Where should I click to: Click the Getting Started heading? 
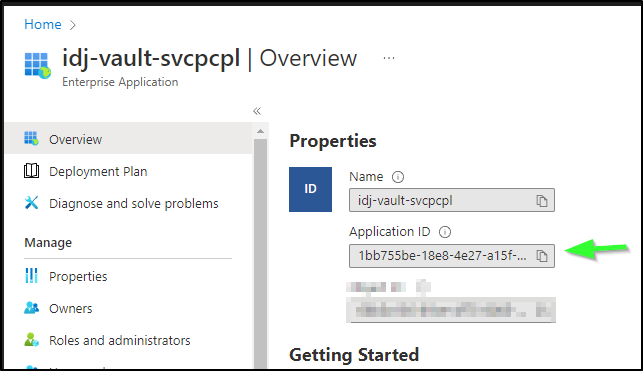[354, 355]
